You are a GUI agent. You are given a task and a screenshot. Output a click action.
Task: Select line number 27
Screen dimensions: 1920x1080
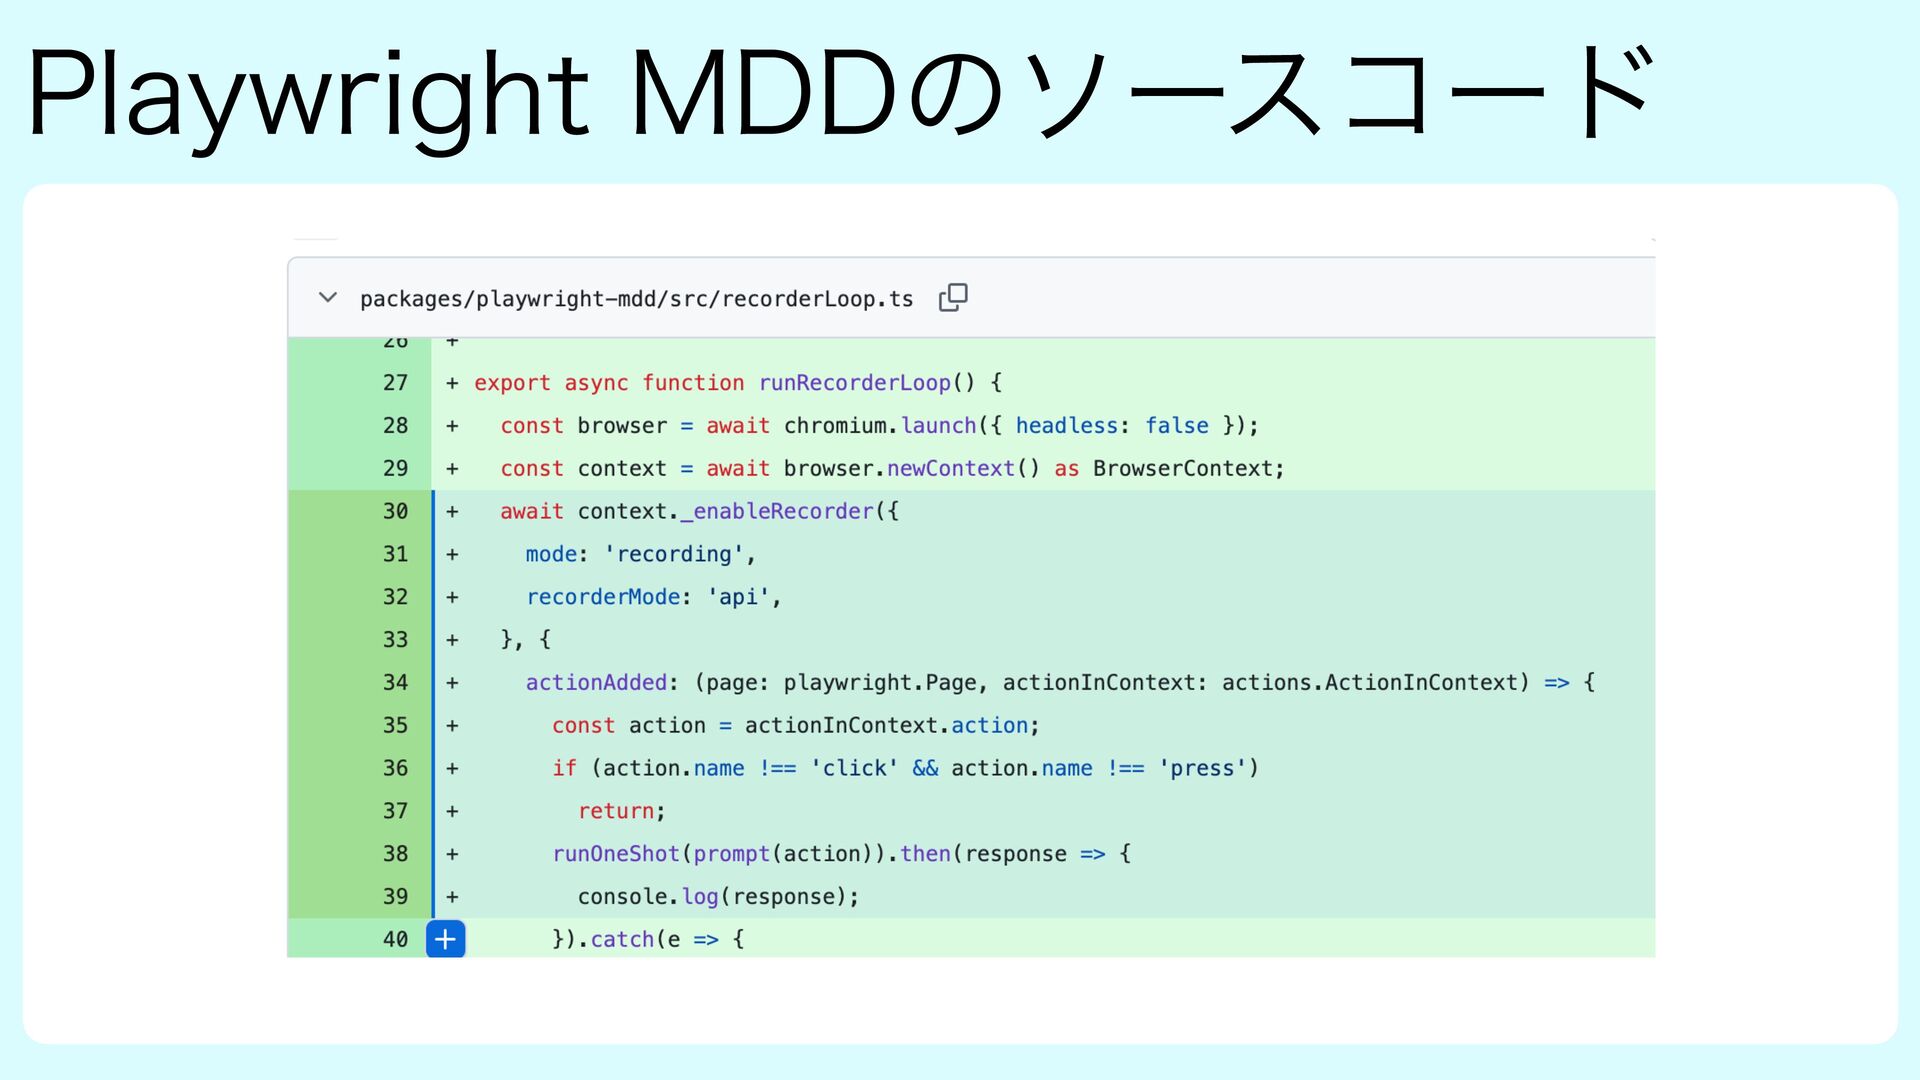click(x=395, y=383)
